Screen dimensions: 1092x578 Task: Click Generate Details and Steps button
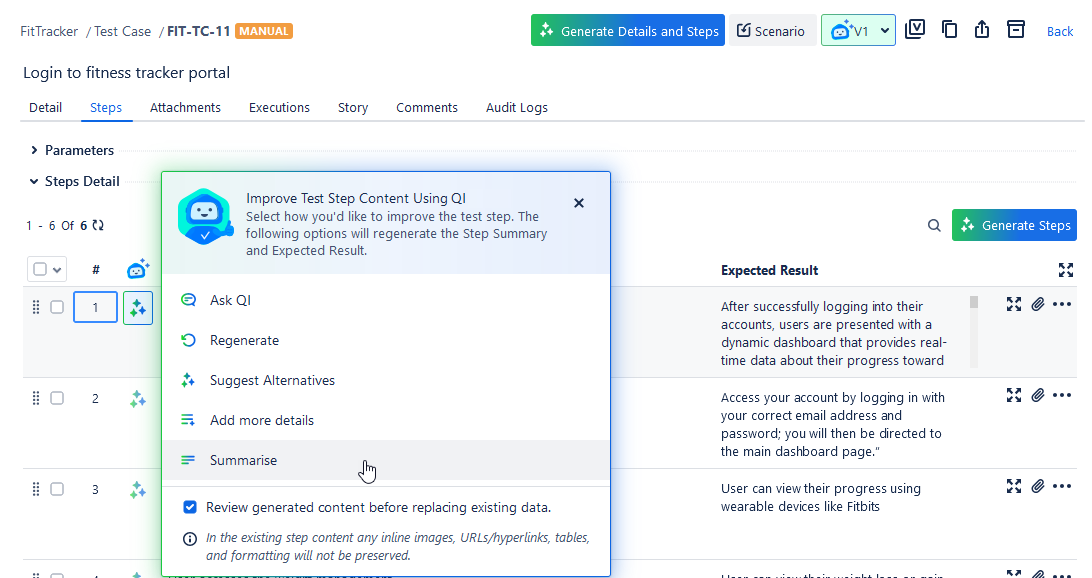point(627,31)
